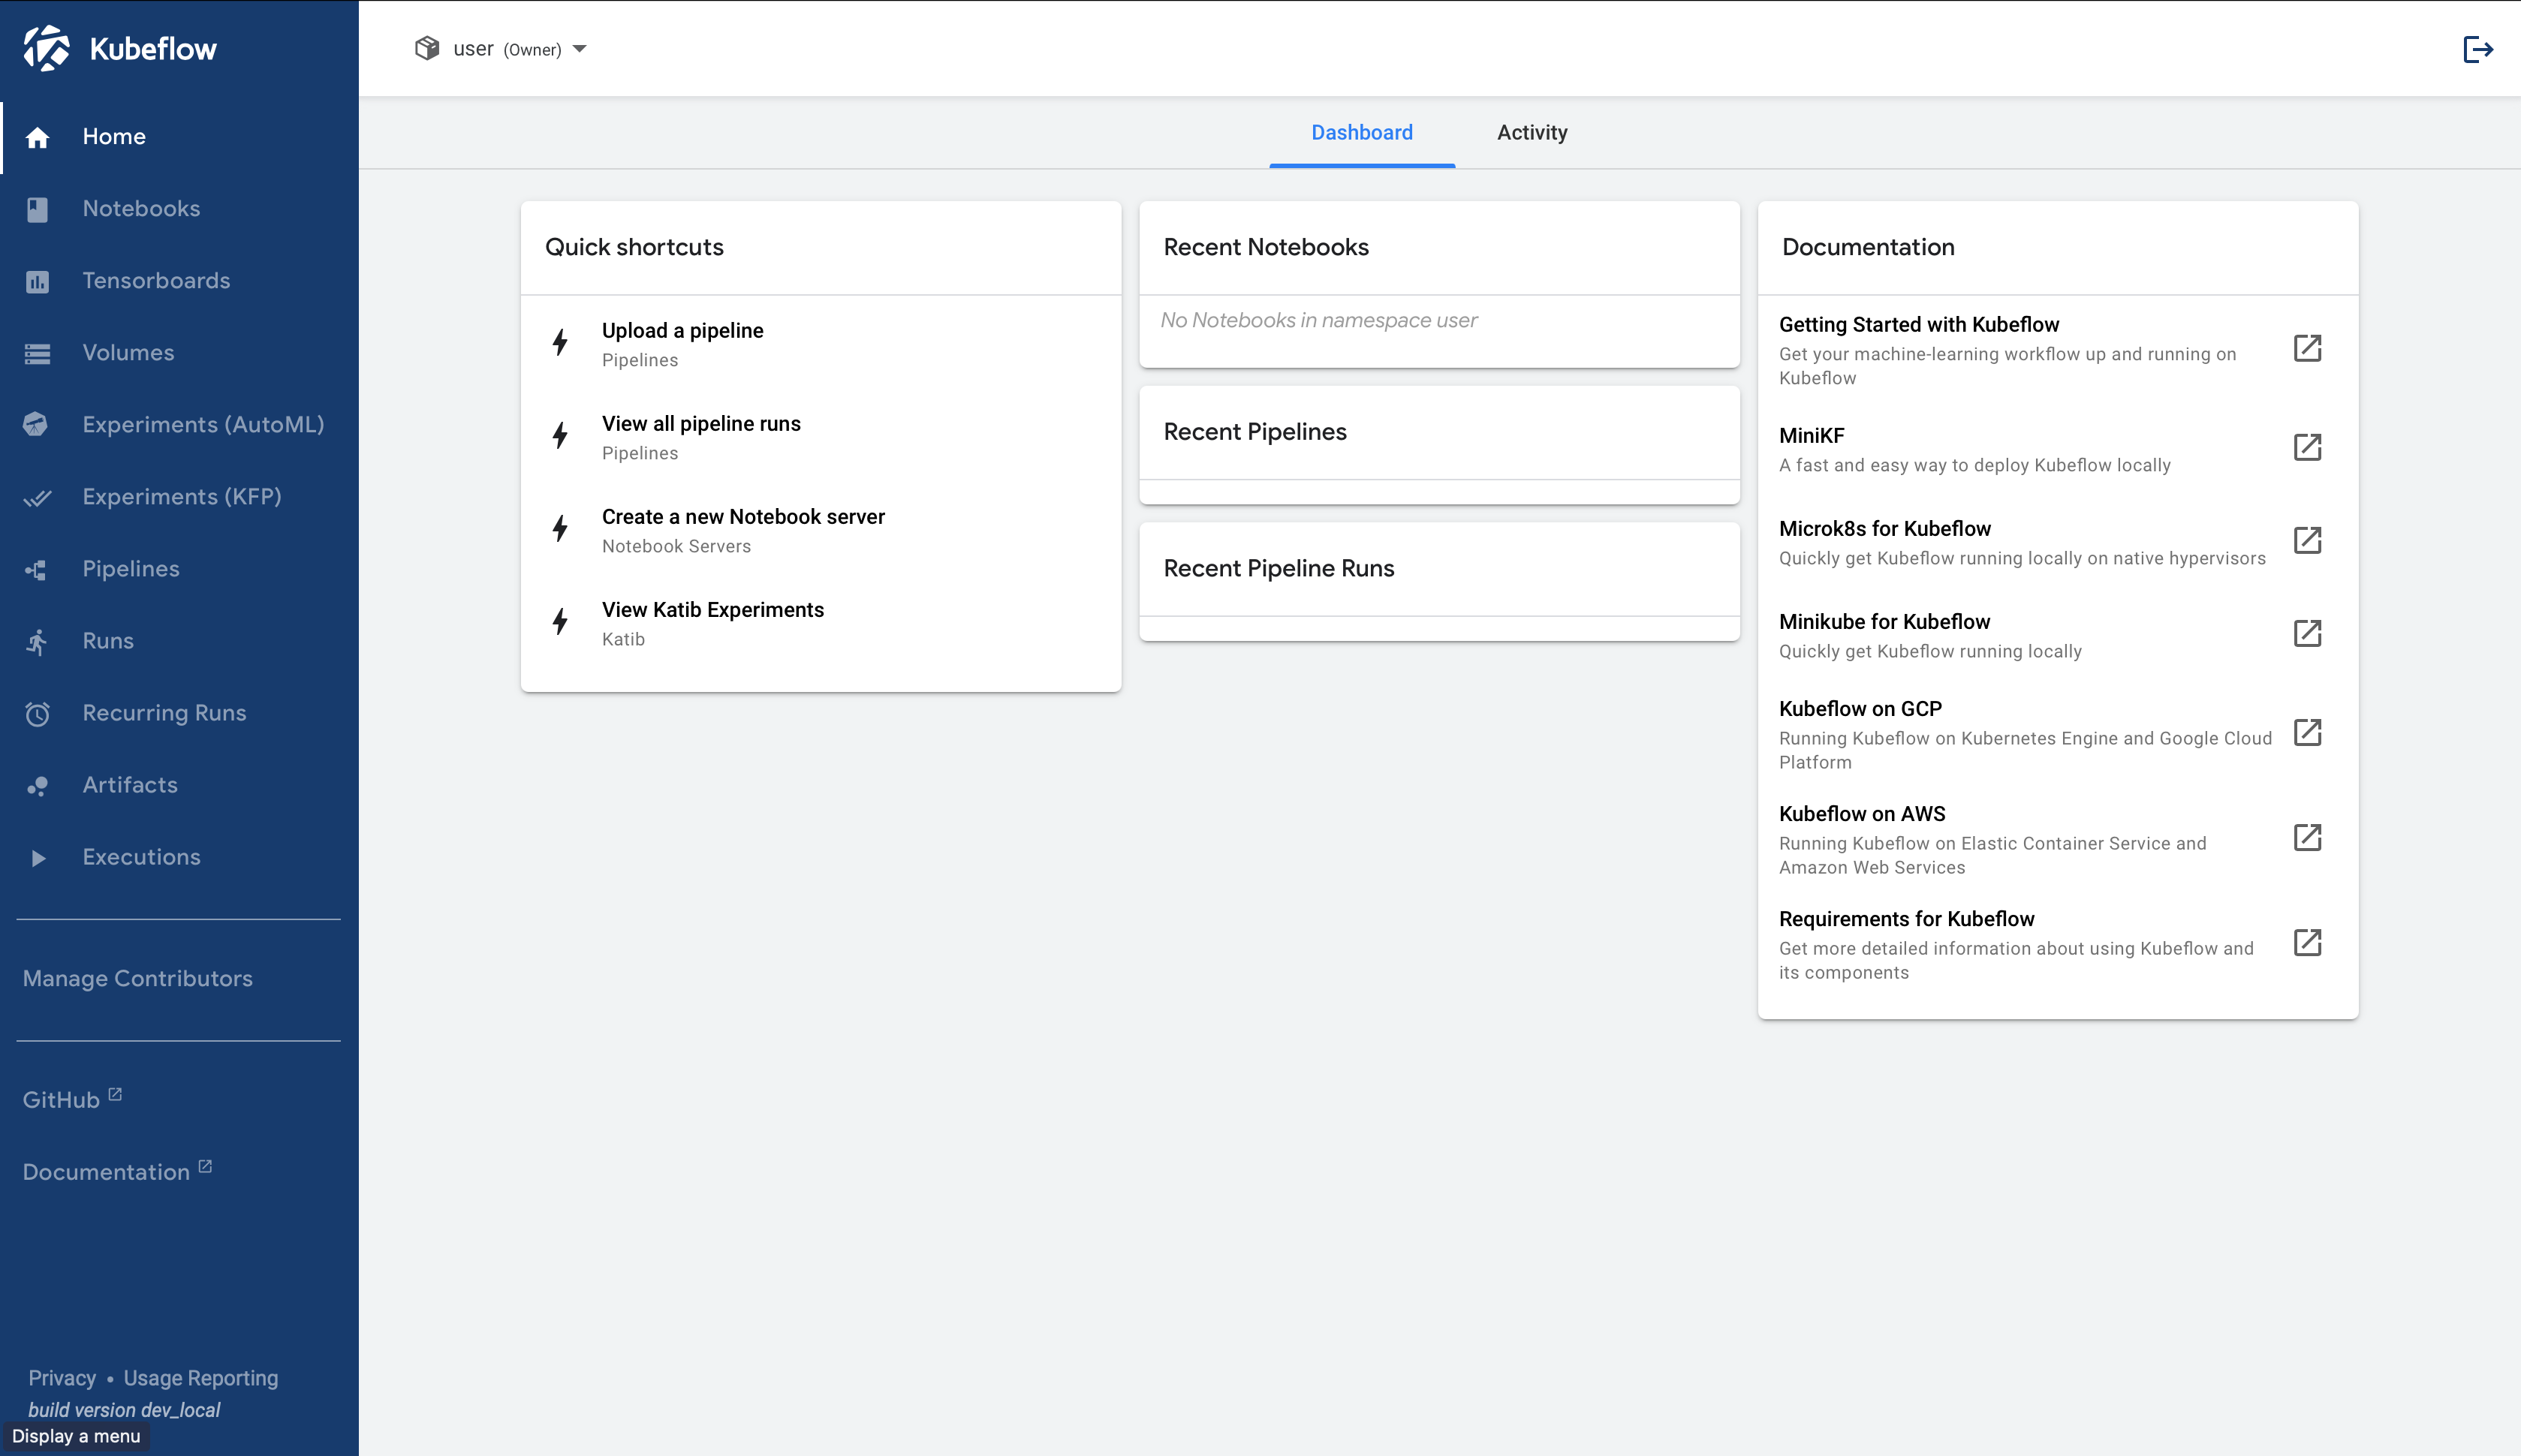Open Tensorboards from the sidebar icon

coord(37,281)
